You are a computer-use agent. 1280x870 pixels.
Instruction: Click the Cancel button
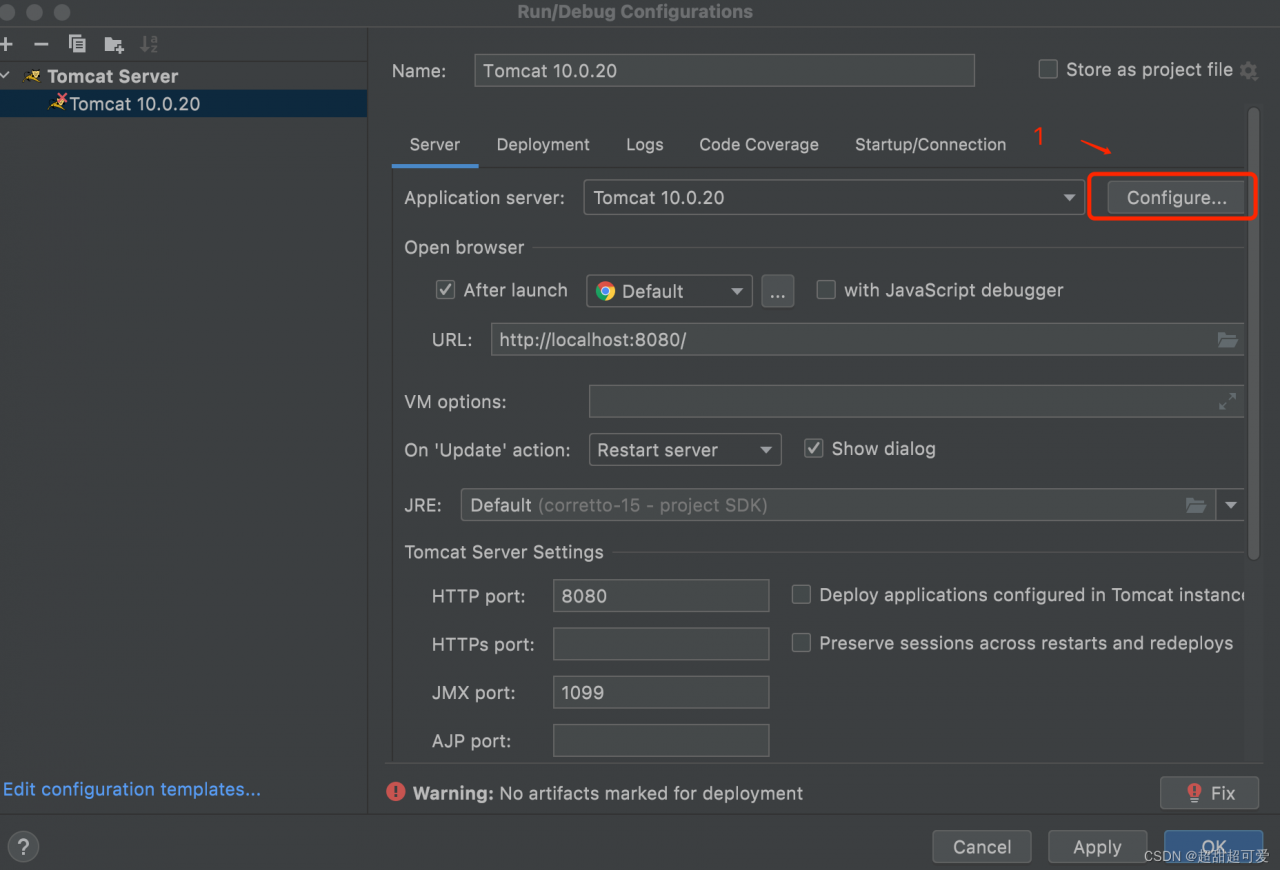pyautogui.click(x=982, y=847)
